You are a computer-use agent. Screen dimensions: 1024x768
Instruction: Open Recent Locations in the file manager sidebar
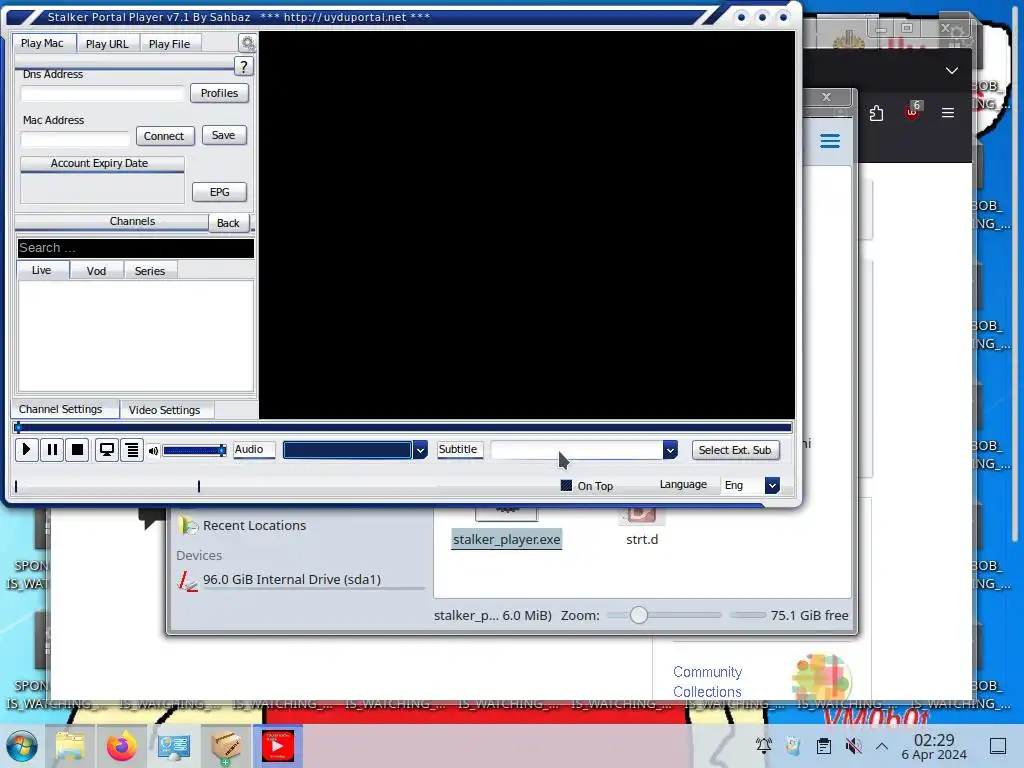point(254,525)
